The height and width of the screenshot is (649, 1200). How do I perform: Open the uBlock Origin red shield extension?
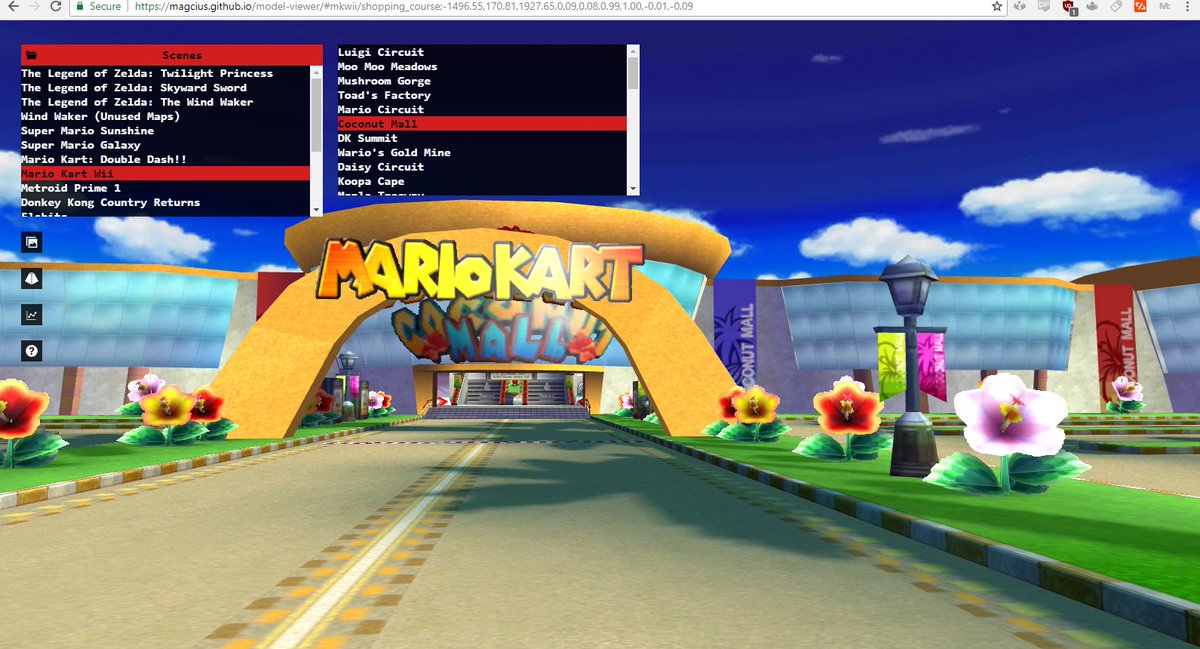click(1069, 6)
